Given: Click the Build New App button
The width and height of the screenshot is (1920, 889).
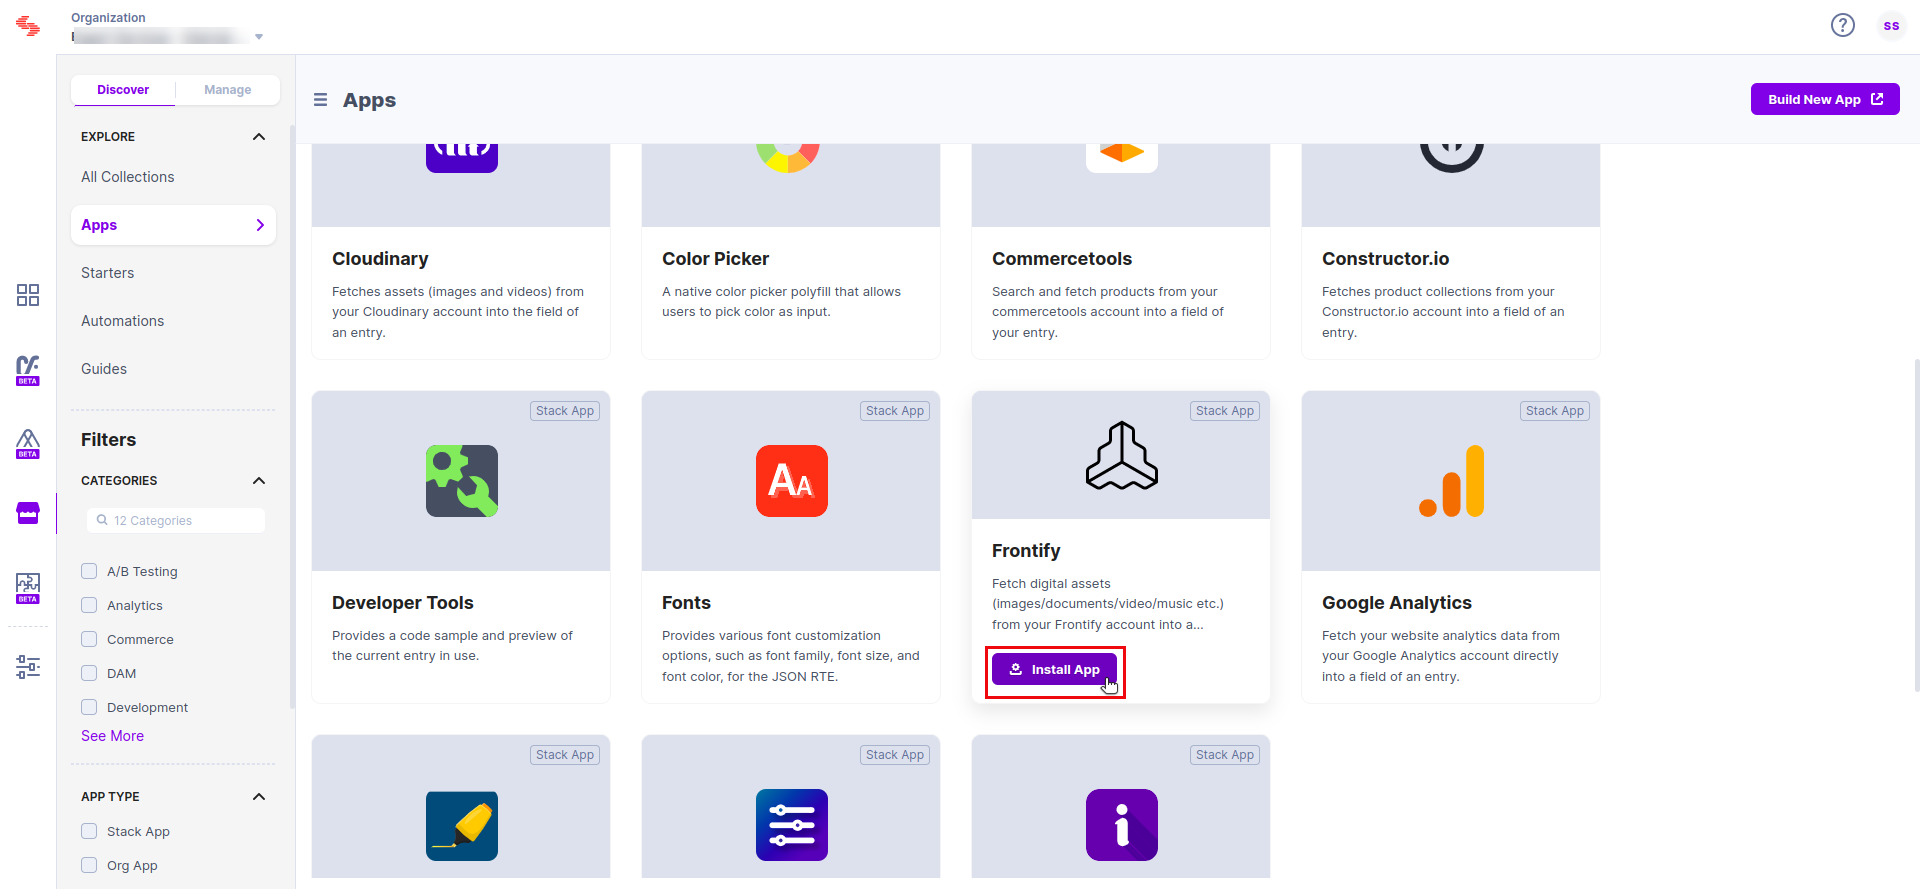Looking at the screenshot, I should (x=1825, y=99).
